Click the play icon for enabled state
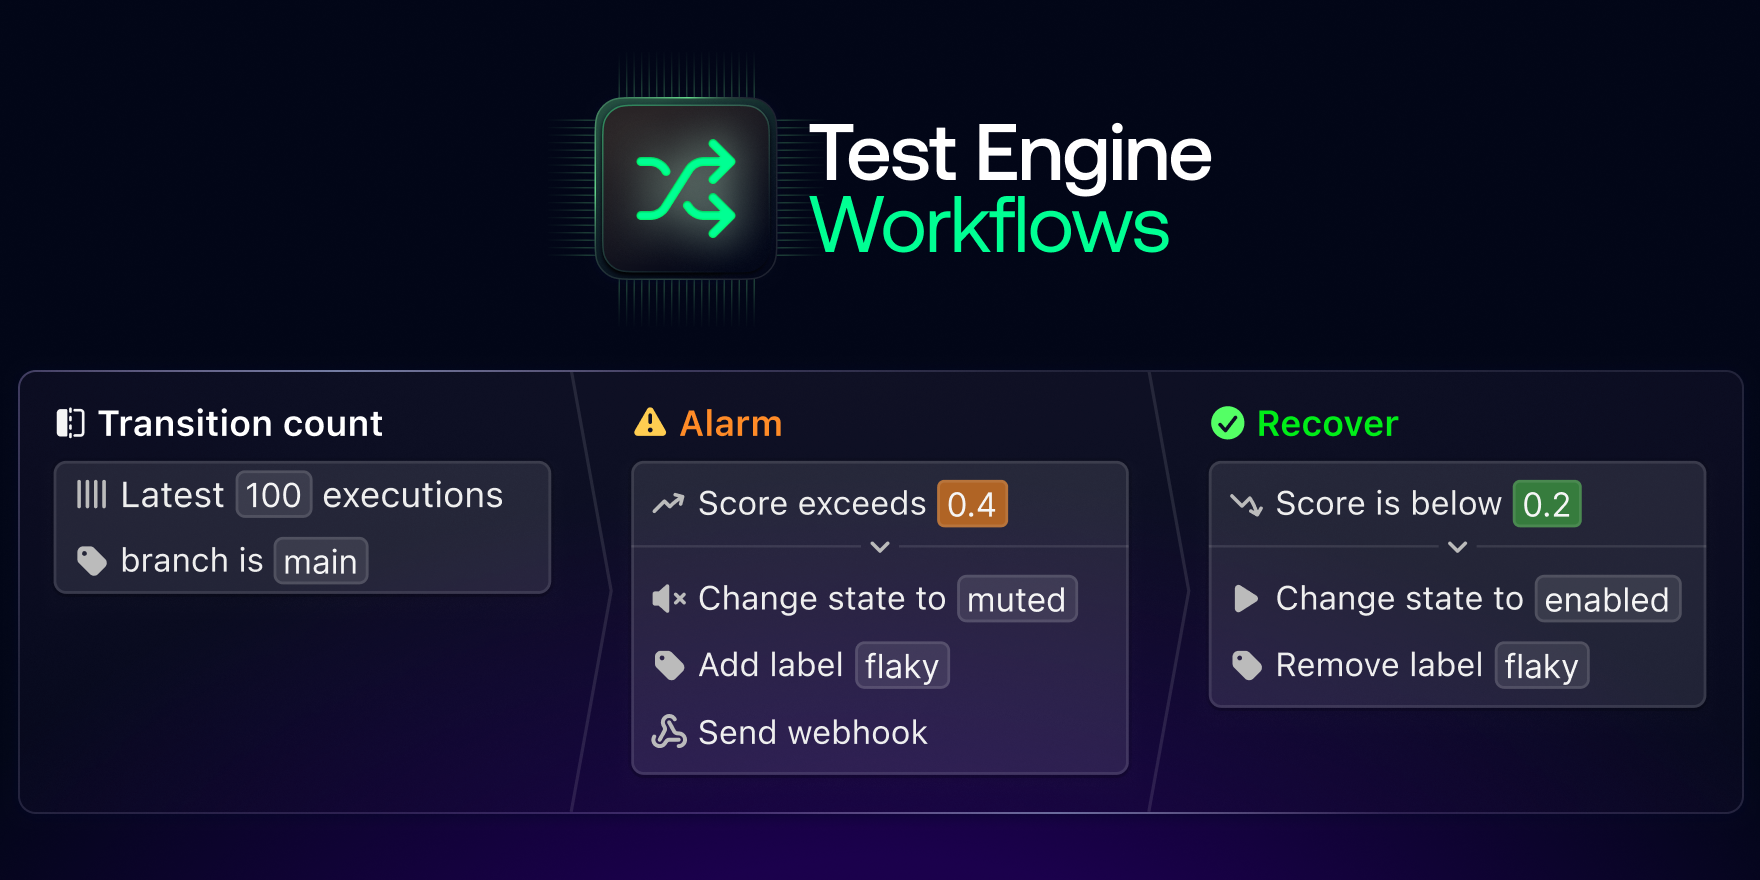The image size is (1760, 880). point(1246,599)
